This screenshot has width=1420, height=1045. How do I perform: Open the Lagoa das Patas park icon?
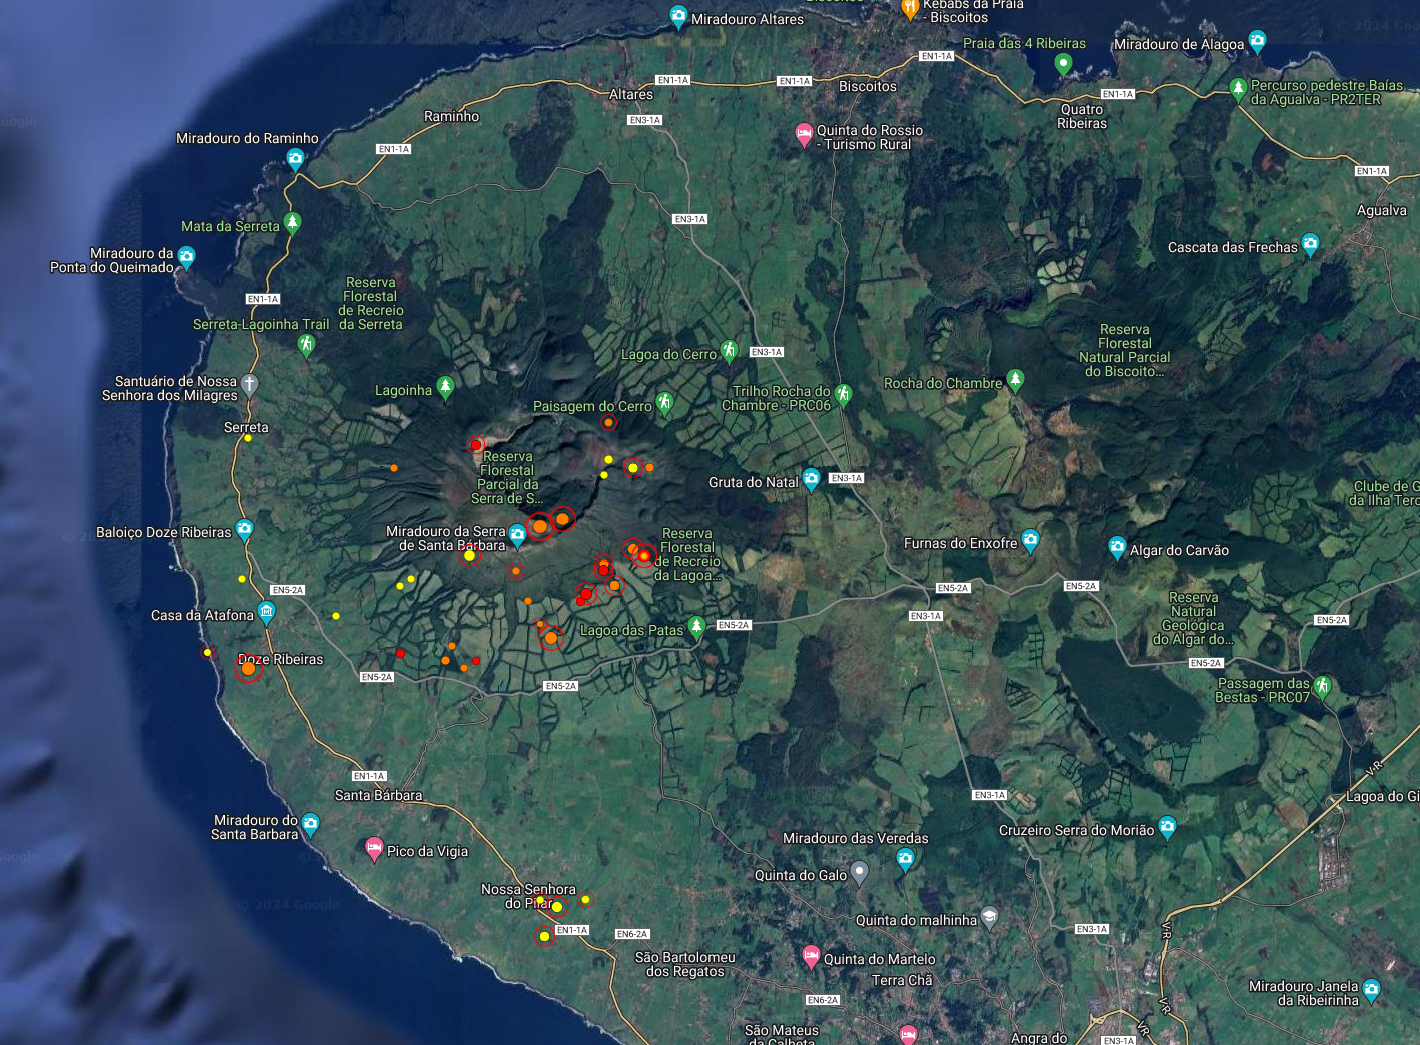(x=696, y=628)
